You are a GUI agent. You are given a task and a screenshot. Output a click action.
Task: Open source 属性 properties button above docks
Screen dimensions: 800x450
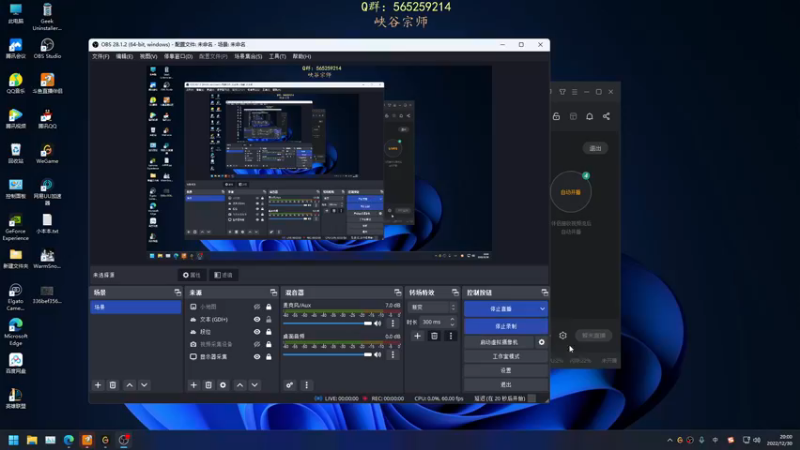pos(192,275)
